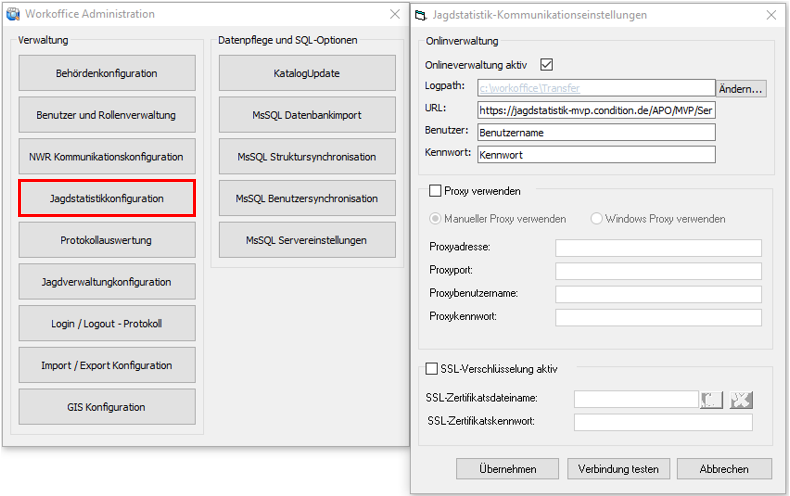This screenshot has width=790, height=496.
Task: Cancel the dialog with Abbrechen
Action: tap(724, 469)
